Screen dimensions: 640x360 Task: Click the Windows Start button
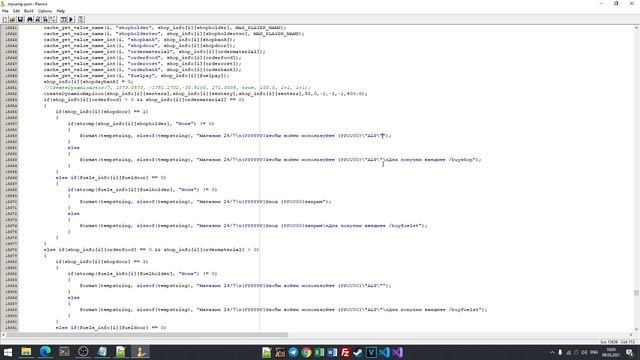pos(8,352)
